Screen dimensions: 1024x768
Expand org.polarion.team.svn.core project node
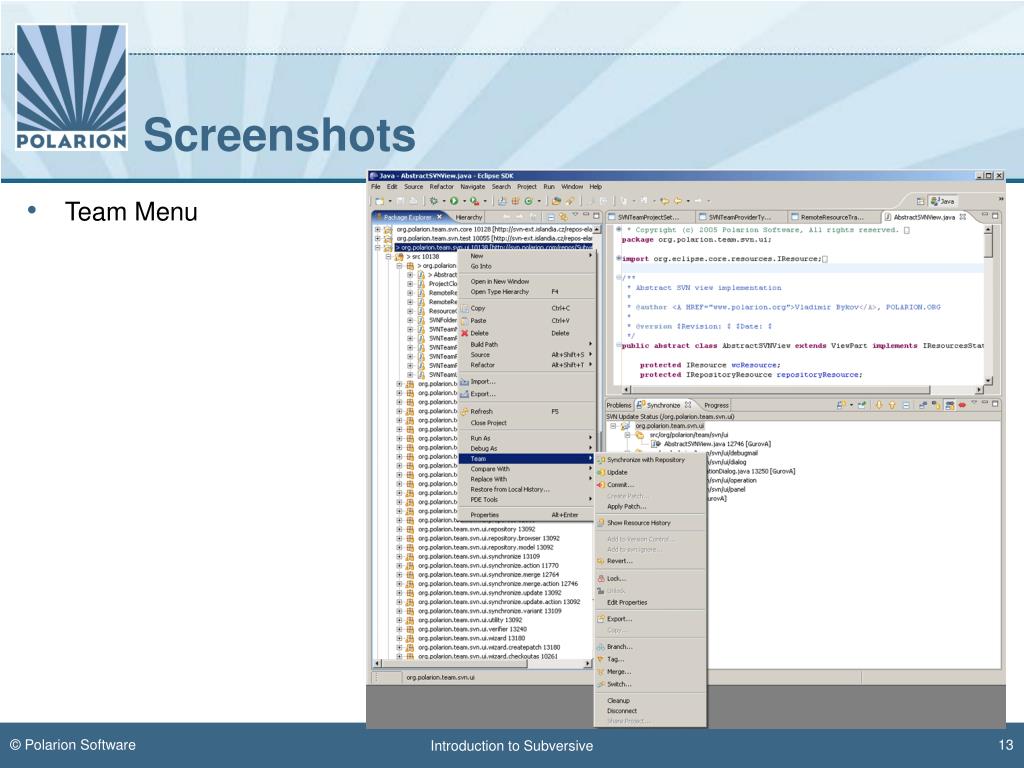[377, 230]
